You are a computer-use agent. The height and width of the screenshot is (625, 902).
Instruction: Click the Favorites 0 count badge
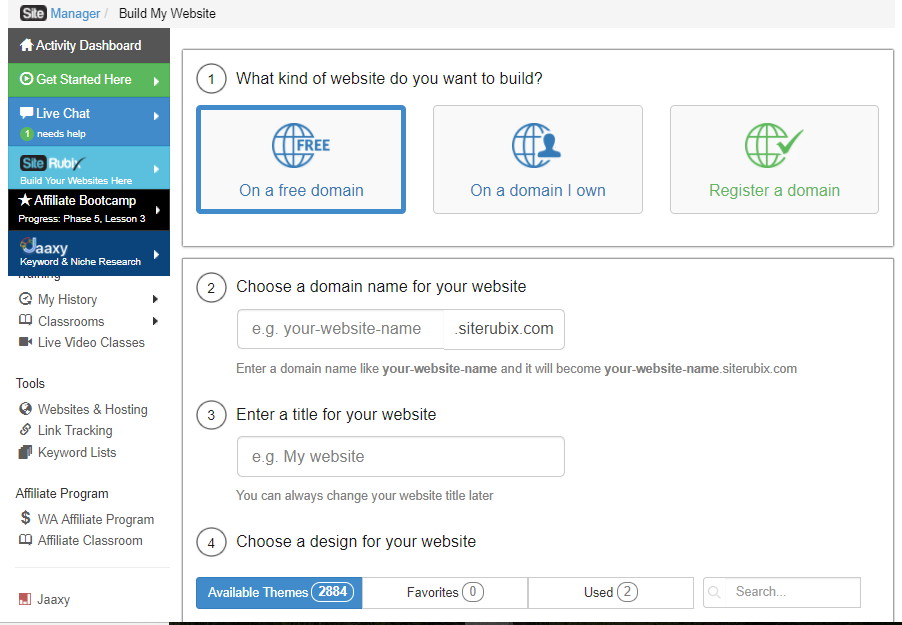(473, 592)
